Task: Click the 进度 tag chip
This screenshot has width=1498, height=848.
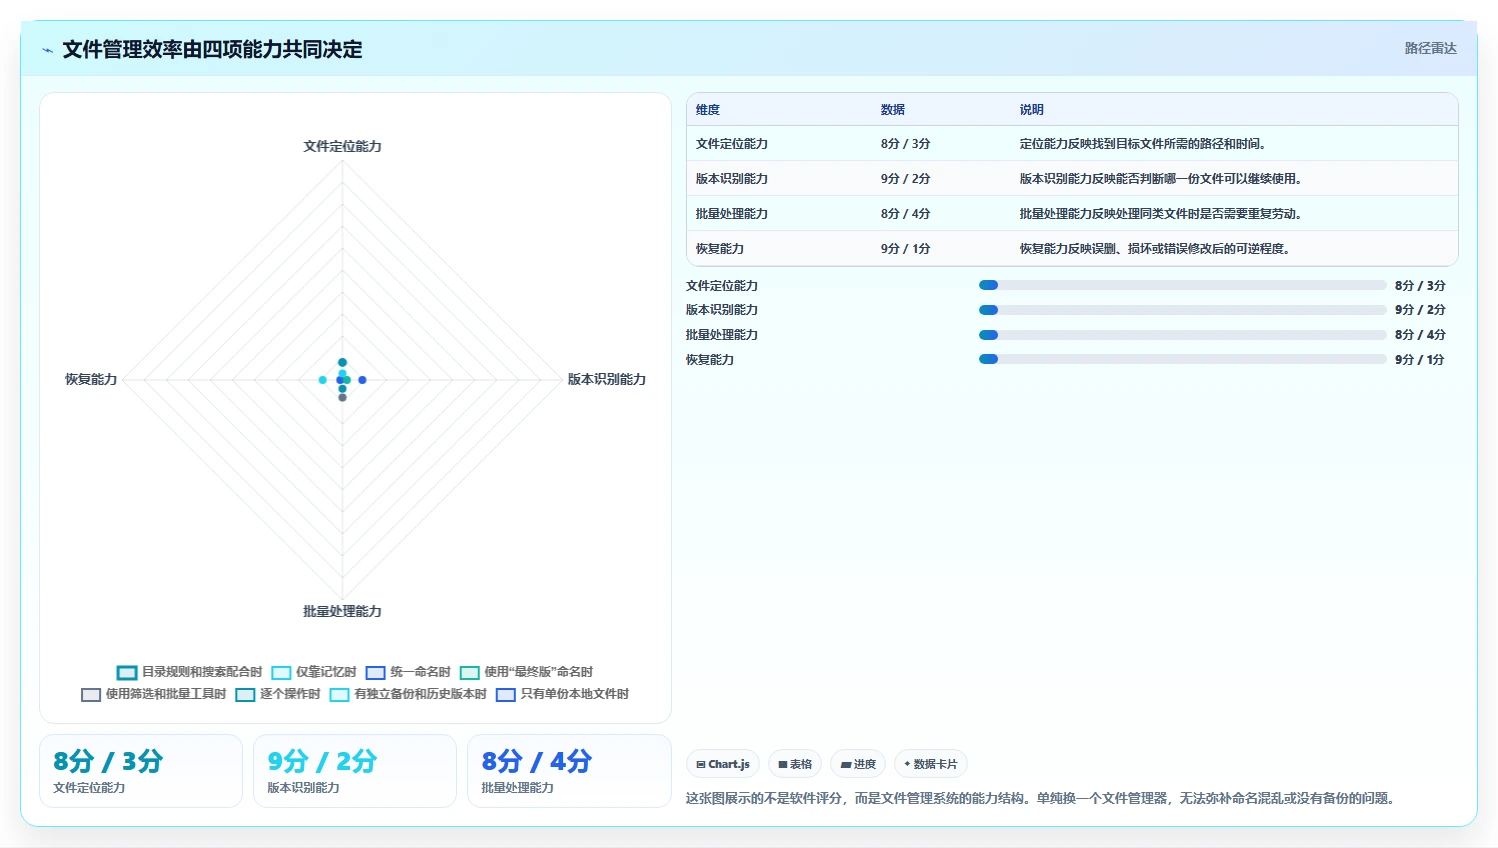Action: (x=858, y=764)
